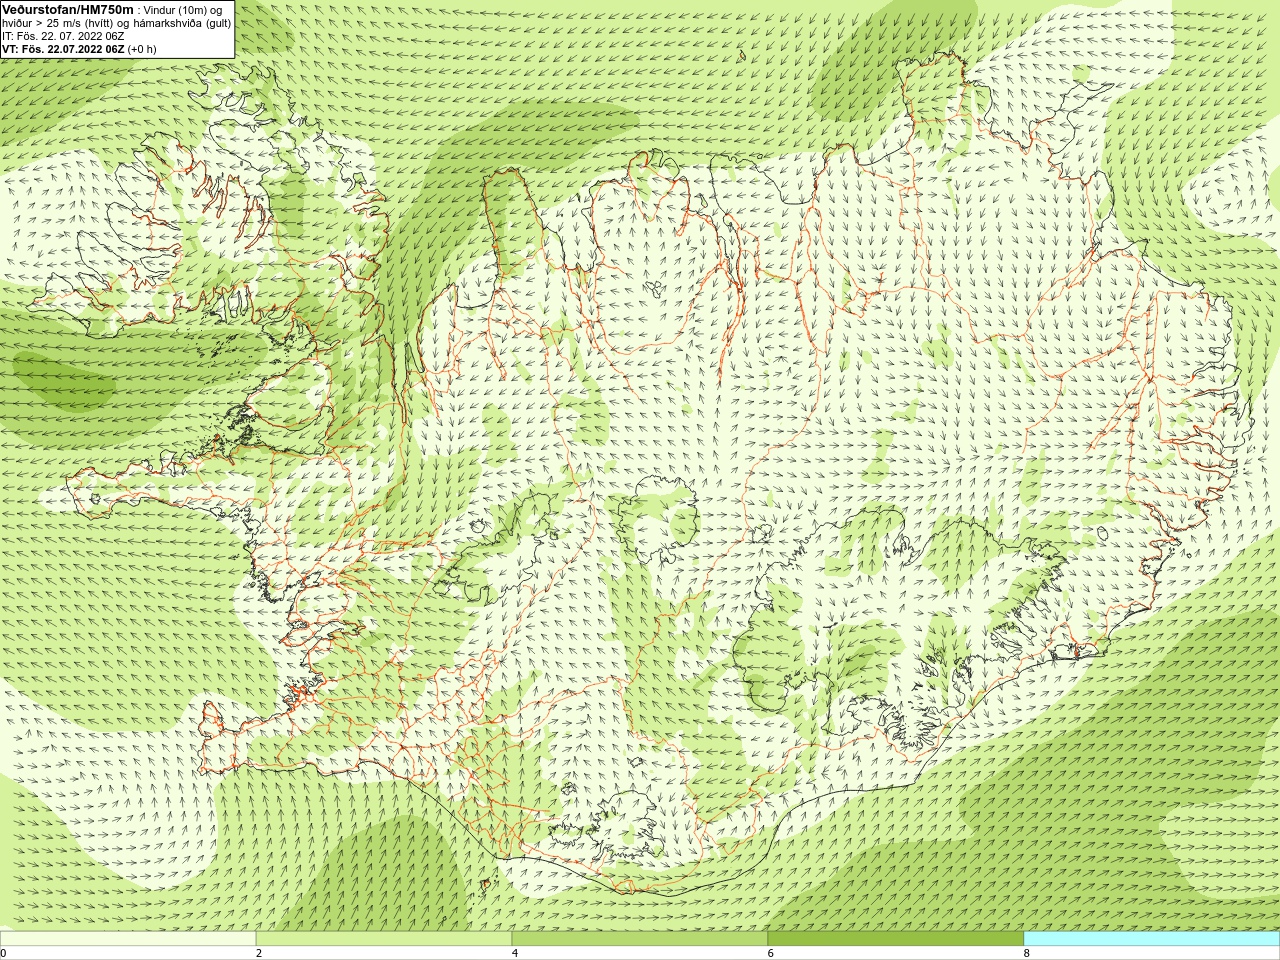1280x960 pixels.
Task: Click the 'IT: Fös. 22. 07. 2022 06Z' line
Action: [63, 36]
